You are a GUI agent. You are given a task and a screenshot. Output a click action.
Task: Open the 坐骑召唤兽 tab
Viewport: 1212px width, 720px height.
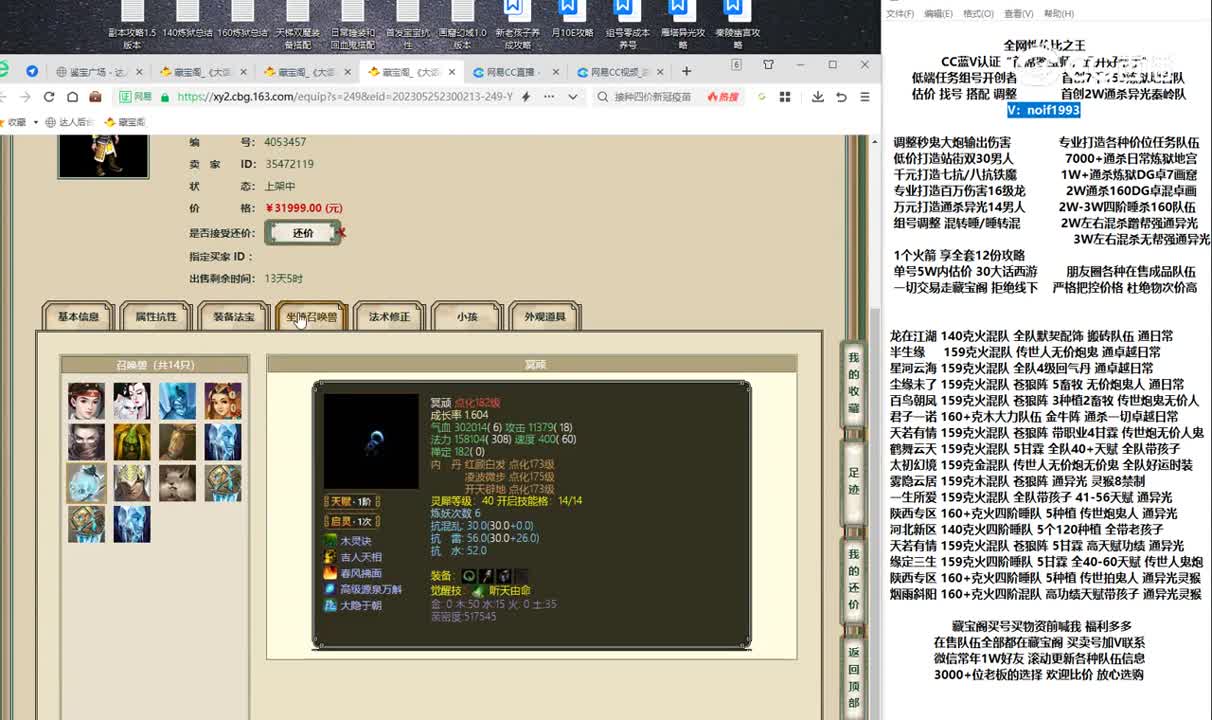[312, 317]
